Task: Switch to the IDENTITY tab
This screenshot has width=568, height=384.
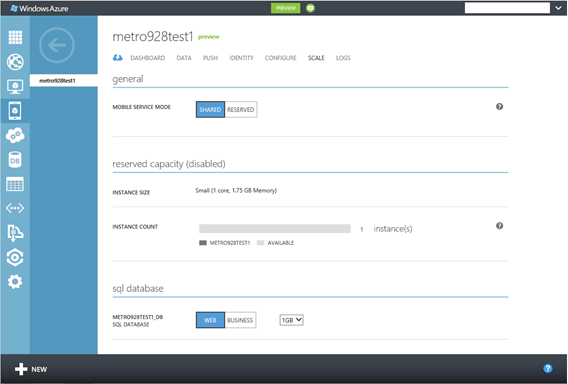Action: 242,58
